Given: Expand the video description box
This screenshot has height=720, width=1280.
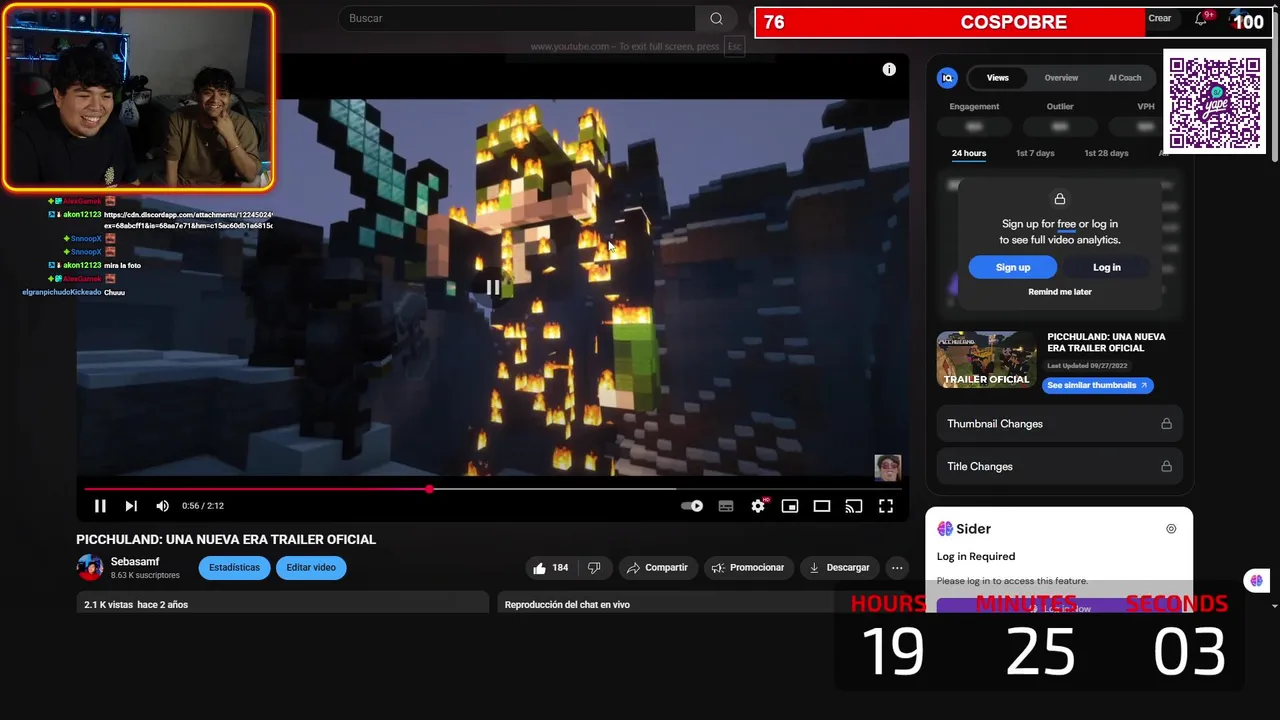Looking at the screenshot, I should (282, 604).
